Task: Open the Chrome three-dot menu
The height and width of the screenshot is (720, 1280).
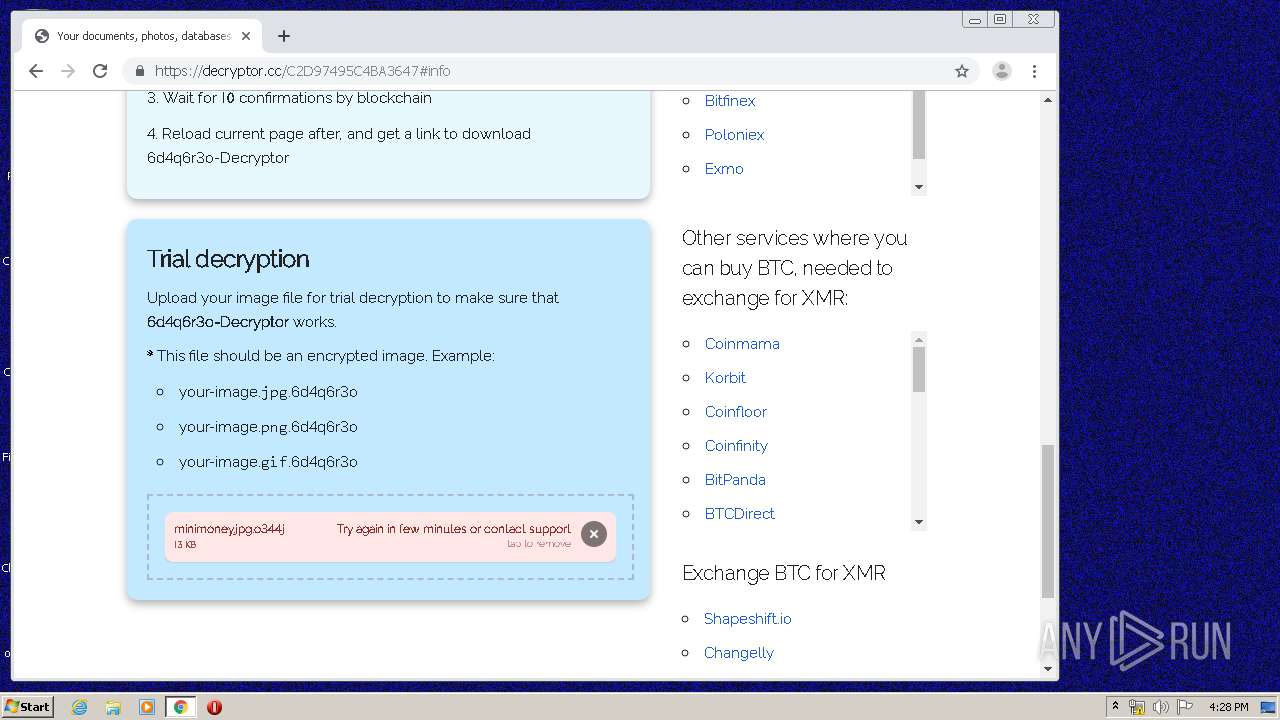Action: 1034,71
